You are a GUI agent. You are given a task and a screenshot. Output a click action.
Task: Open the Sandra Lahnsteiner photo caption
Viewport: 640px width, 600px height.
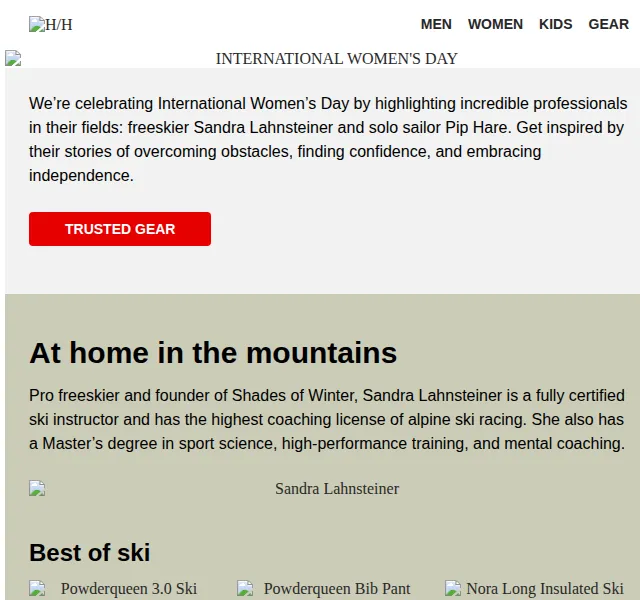tap(337, 489)
